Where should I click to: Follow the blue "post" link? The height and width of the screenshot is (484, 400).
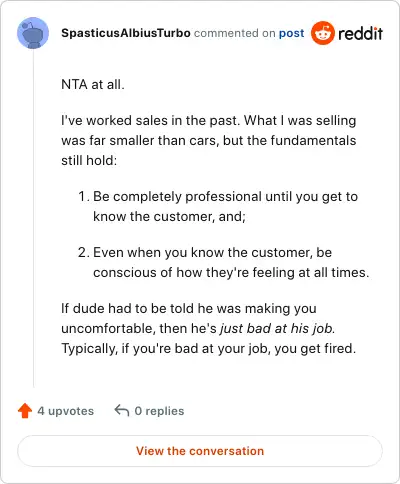[291, 33]
